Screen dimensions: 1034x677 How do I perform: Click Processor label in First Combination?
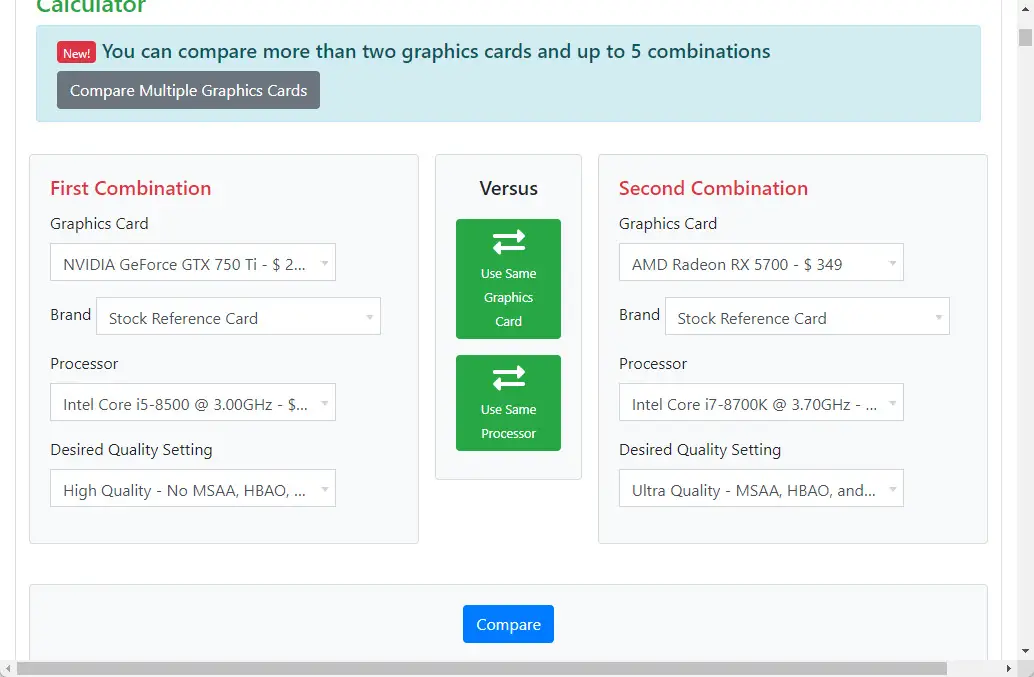(x=84, y=364)
